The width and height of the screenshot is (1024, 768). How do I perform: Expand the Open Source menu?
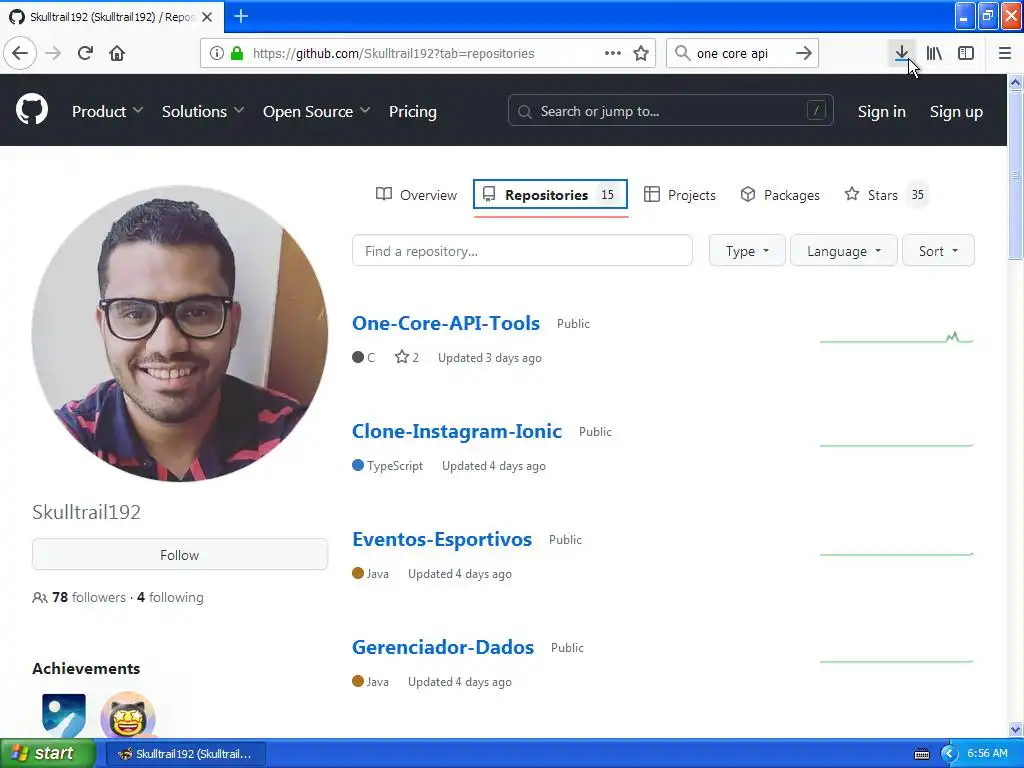tap(316, 112)
